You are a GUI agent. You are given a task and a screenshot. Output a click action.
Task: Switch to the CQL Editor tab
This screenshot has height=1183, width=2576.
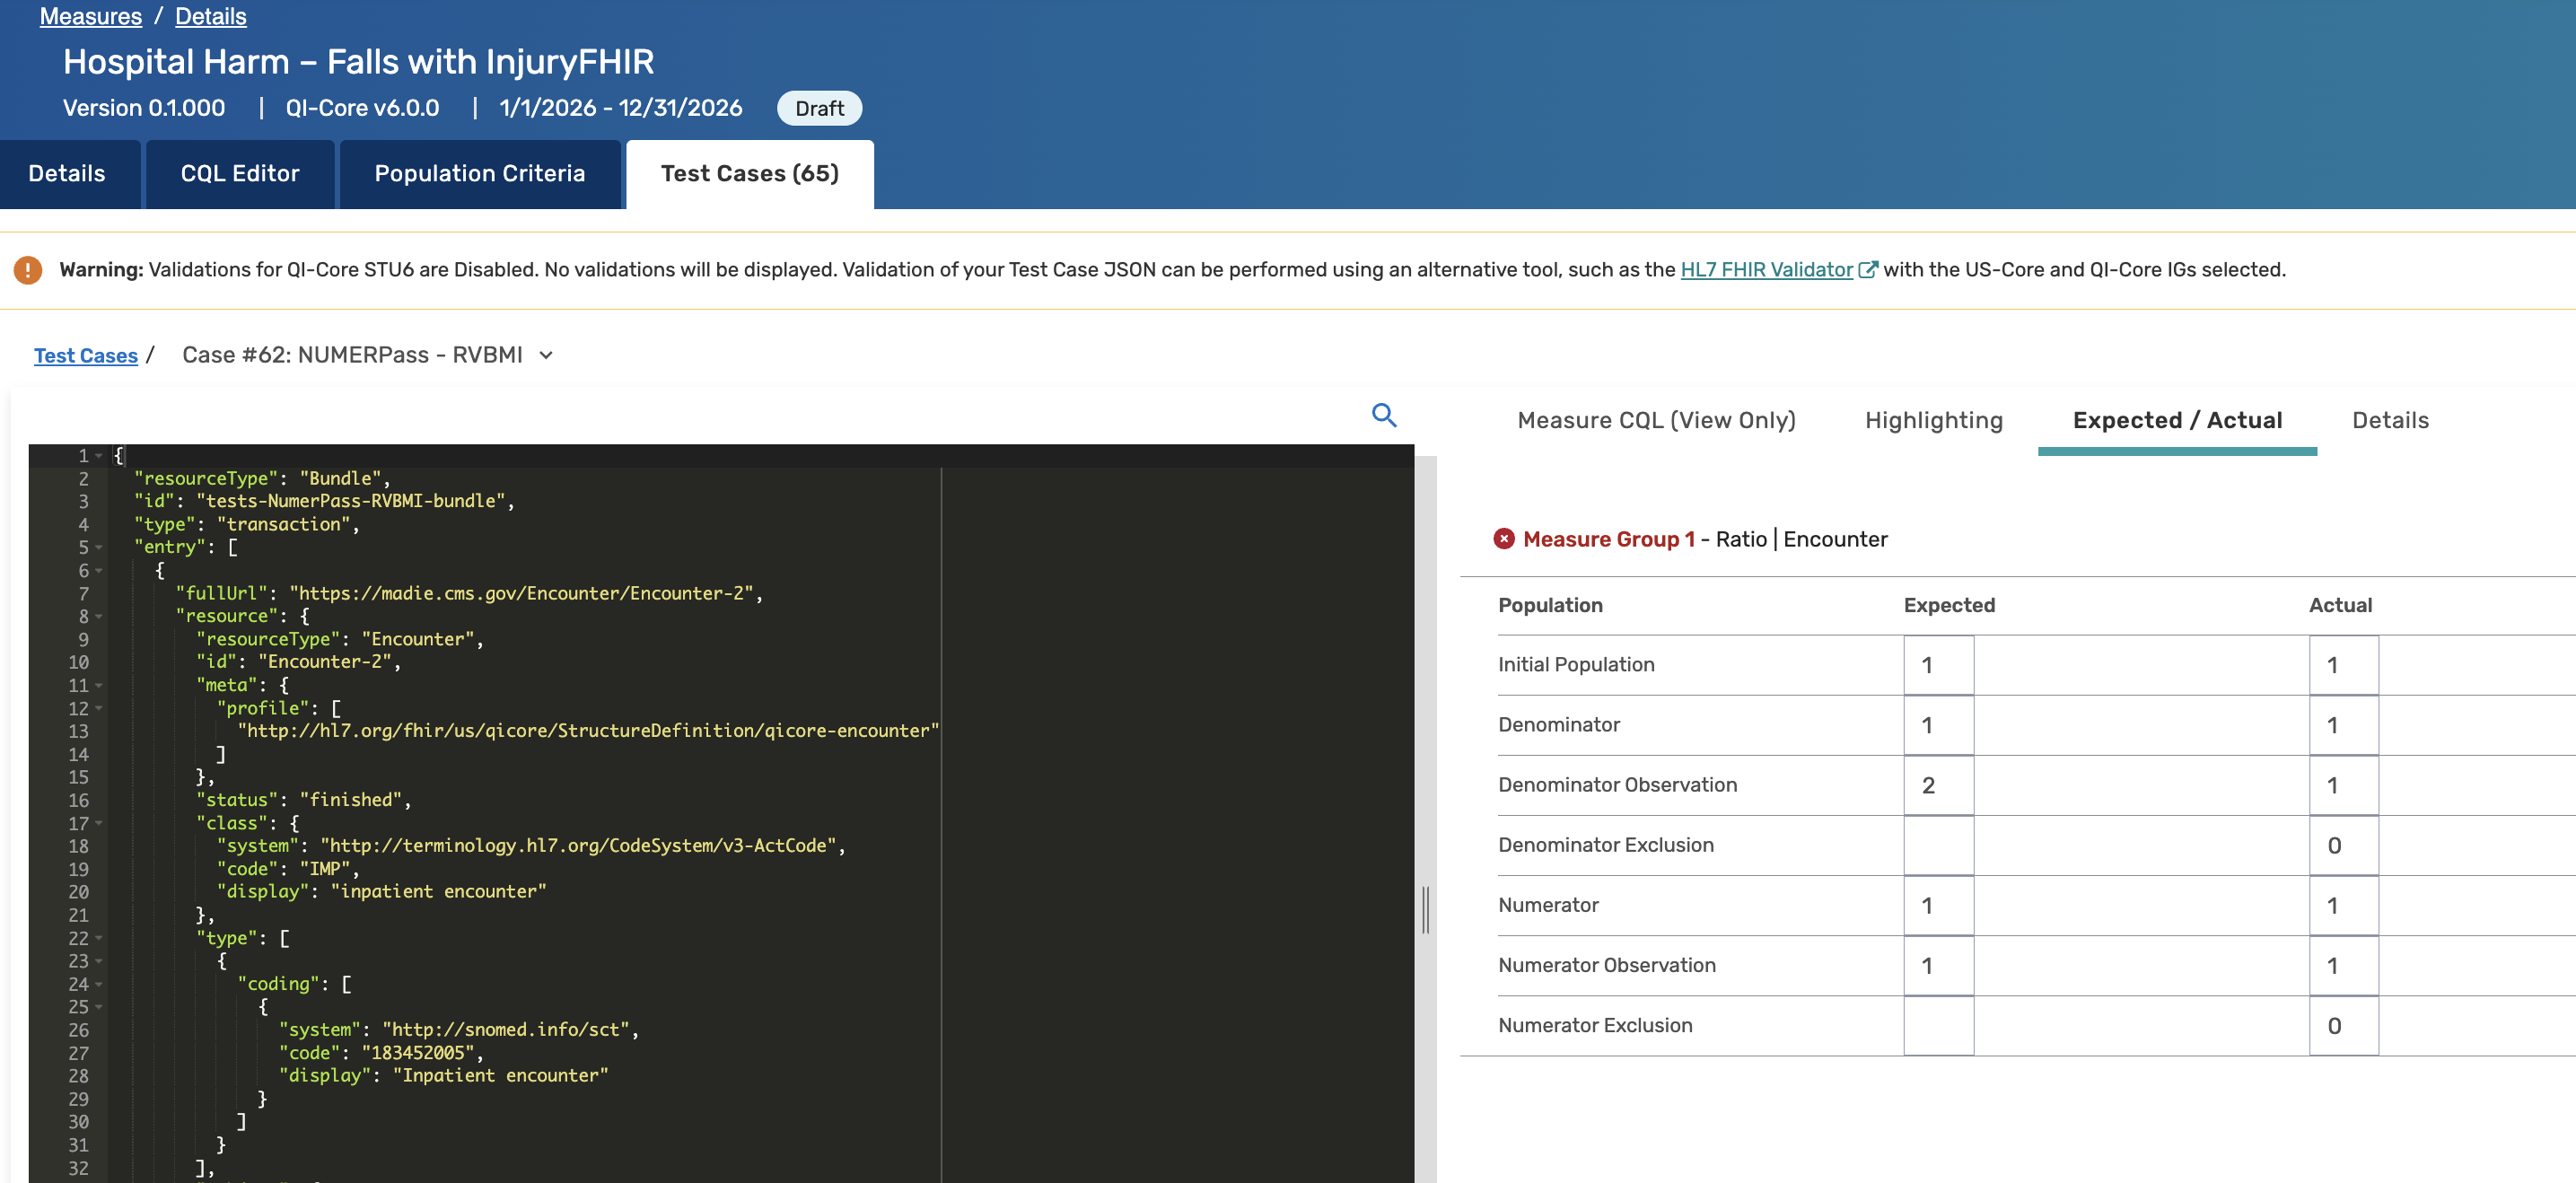pyautogui.click(x=240, y=174)
